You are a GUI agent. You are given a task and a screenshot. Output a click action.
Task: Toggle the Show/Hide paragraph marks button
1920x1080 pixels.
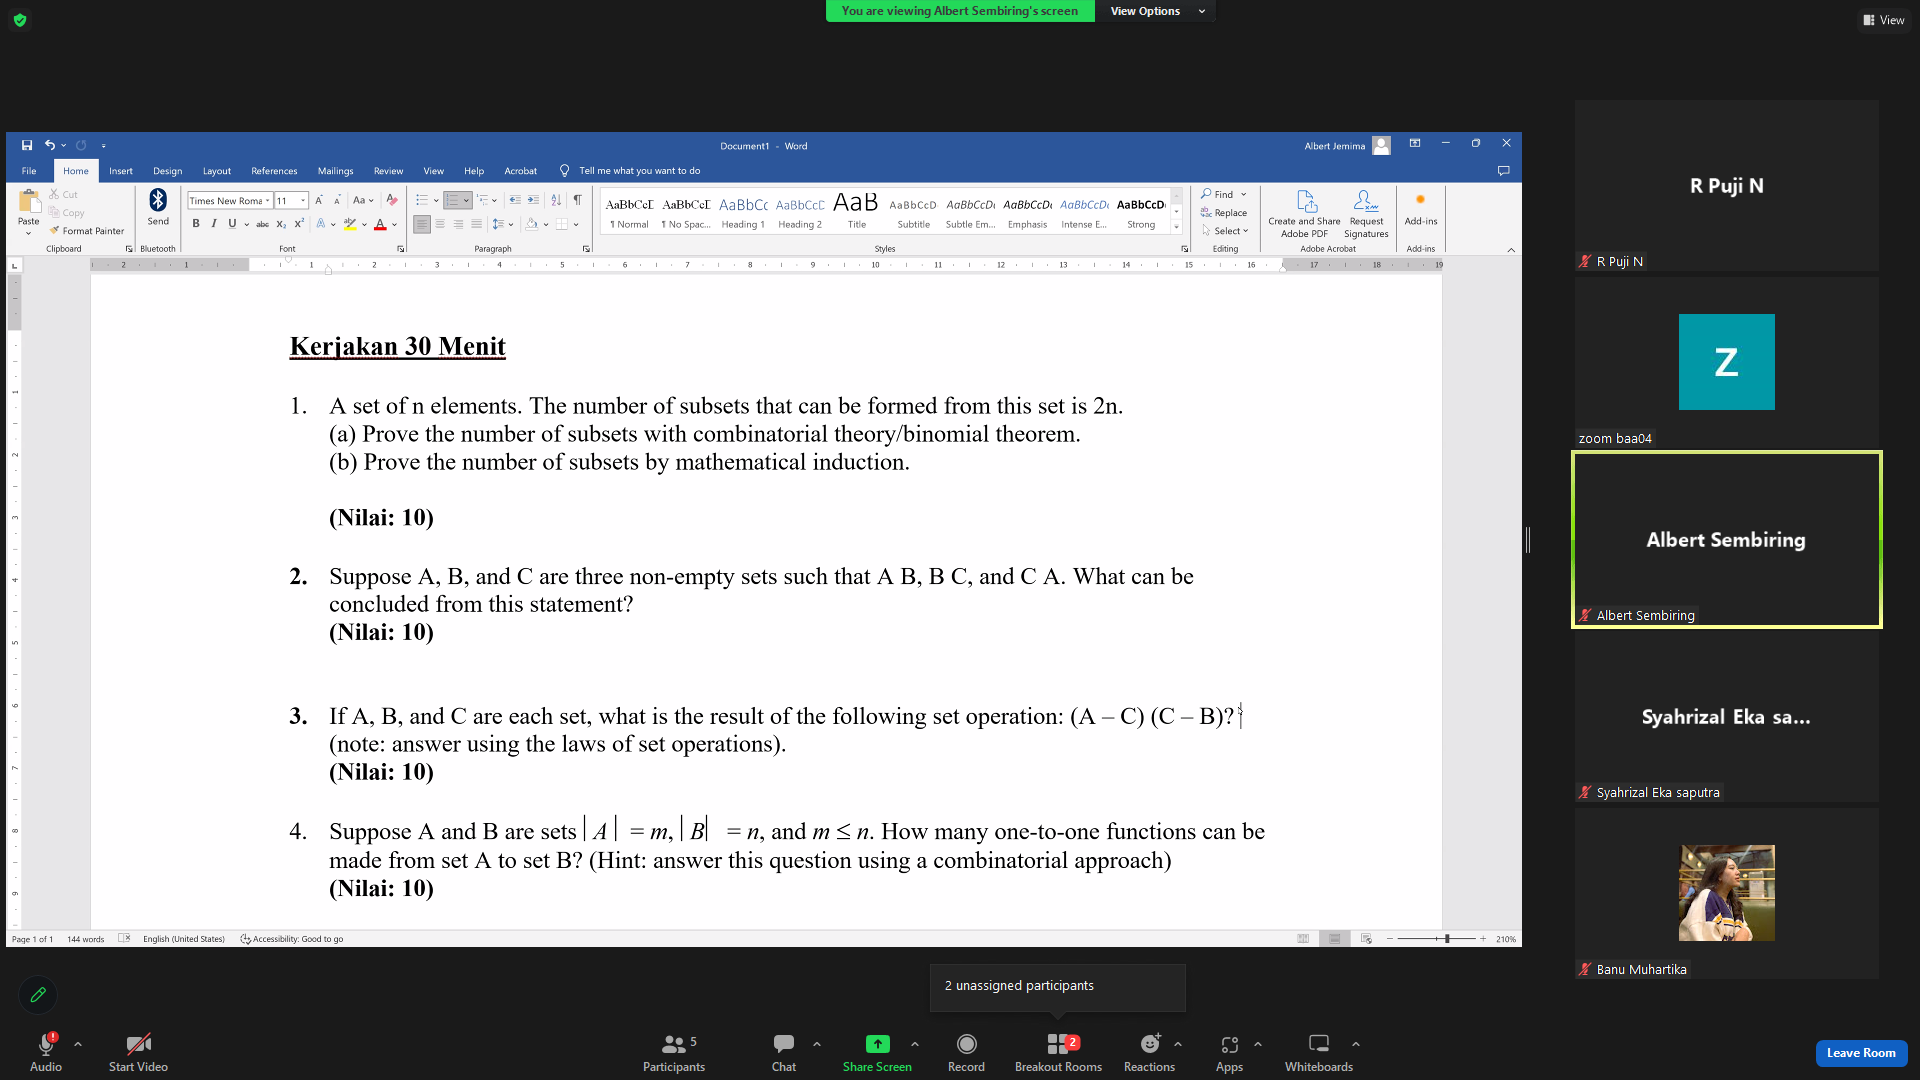click(577, 200)
